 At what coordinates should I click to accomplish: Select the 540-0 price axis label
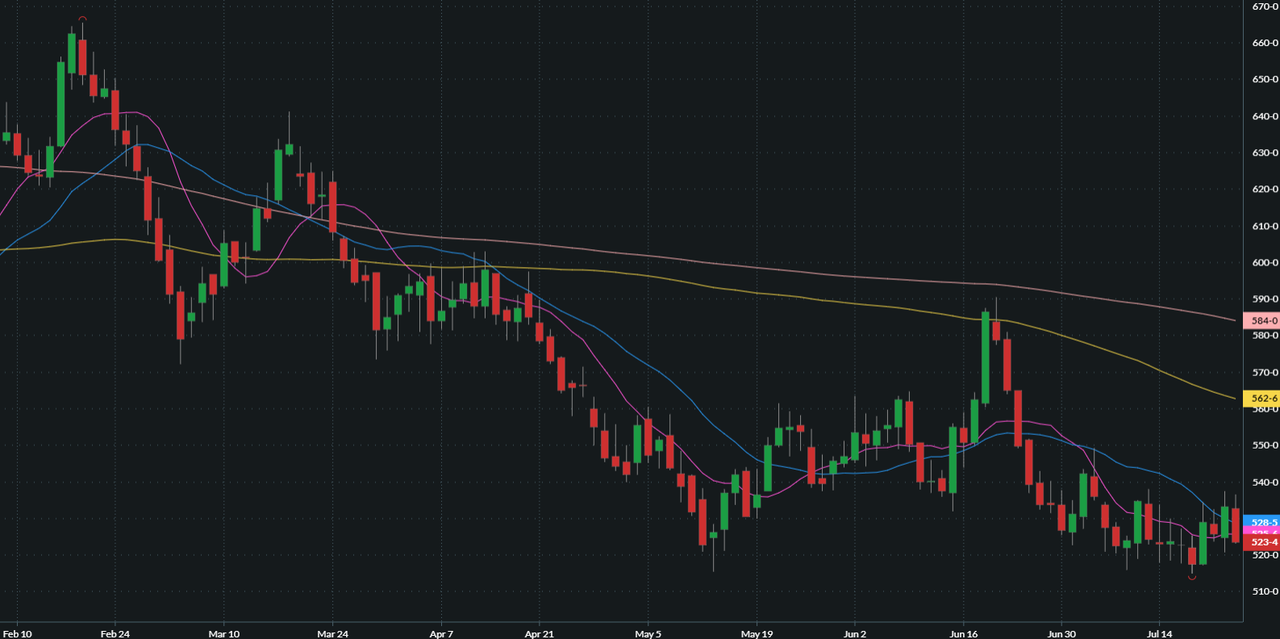1264,482
